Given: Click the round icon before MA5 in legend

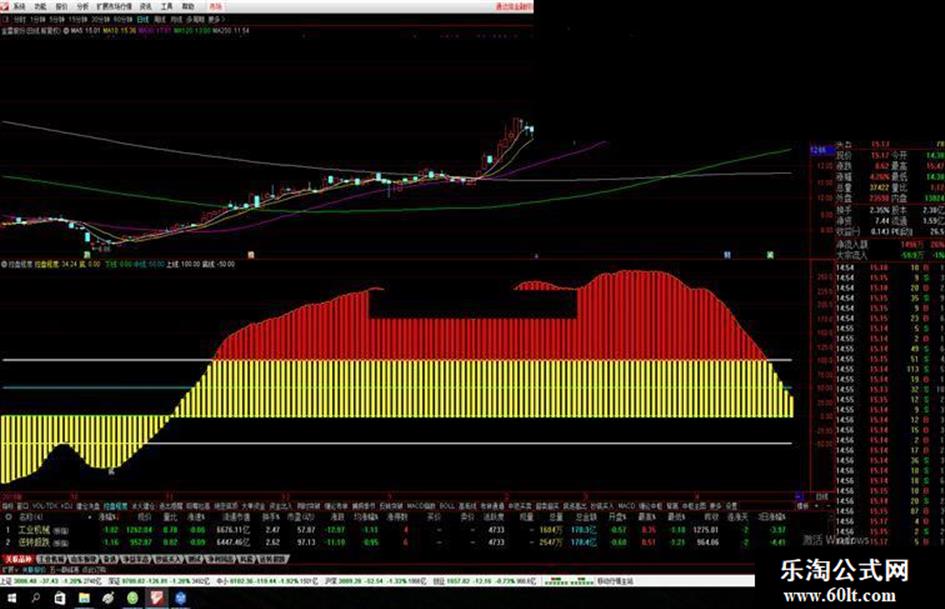Looking at the screenshot, I should coord(66,30).
